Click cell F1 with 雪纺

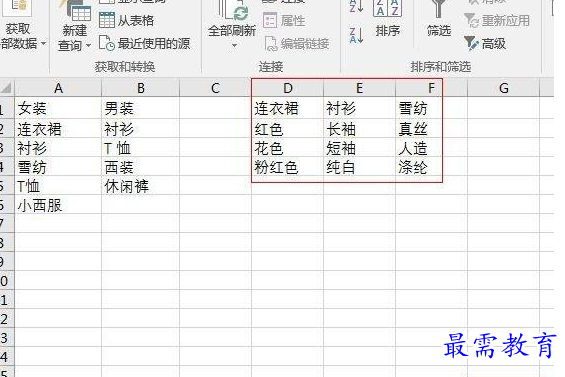point(431,108)
